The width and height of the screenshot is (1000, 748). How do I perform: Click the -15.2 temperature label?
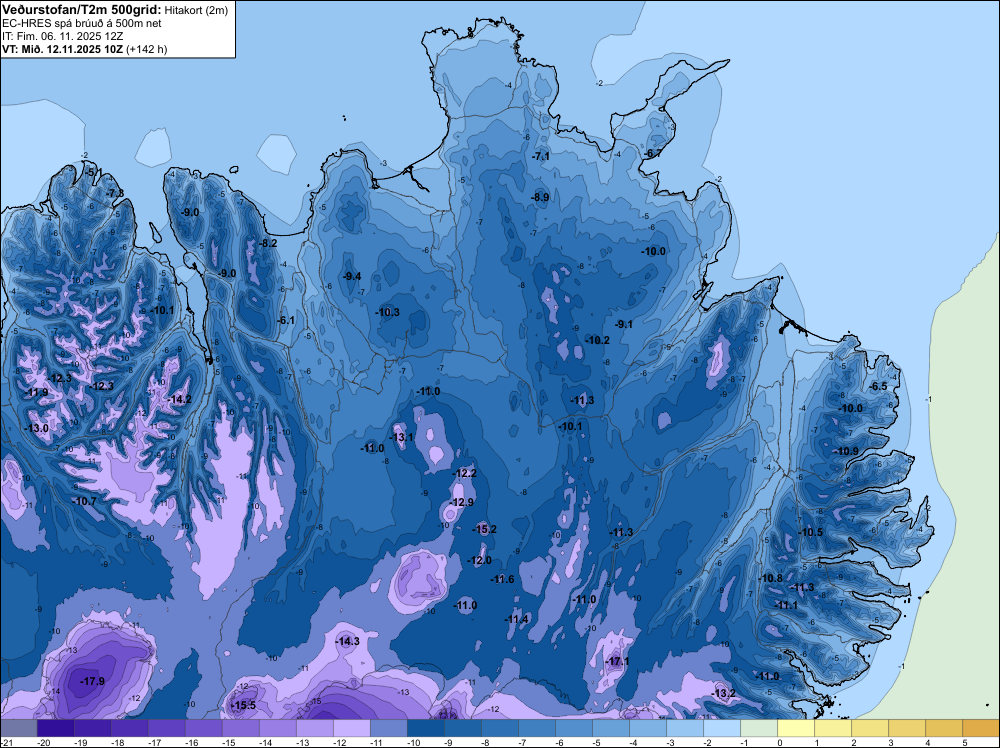click(484, 529)
